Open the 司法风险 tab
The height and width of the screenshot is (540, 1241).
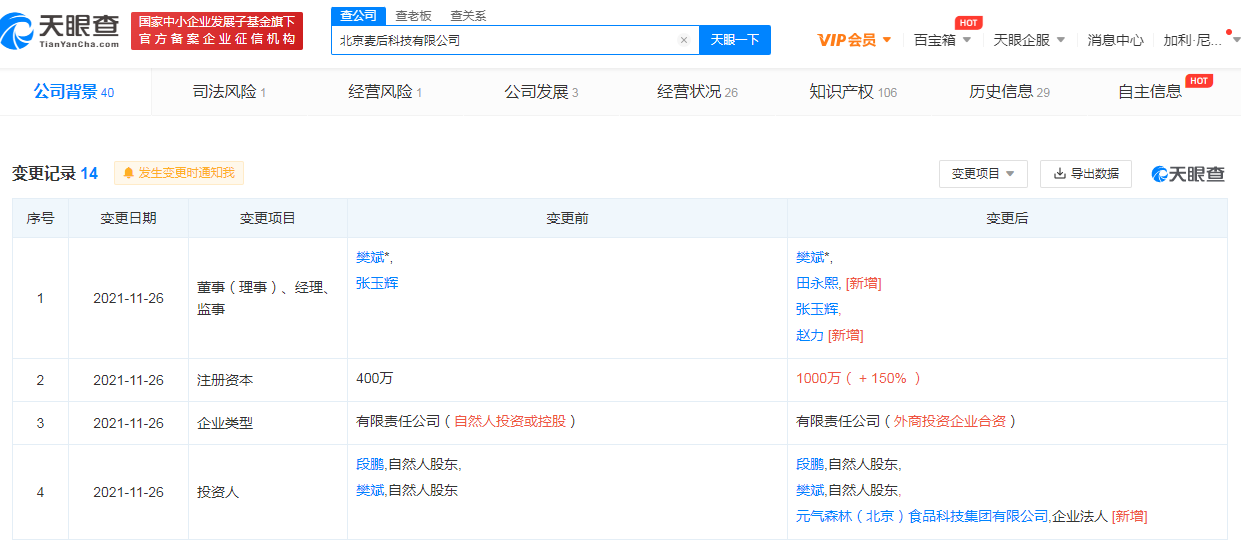[x=228, y=92]
